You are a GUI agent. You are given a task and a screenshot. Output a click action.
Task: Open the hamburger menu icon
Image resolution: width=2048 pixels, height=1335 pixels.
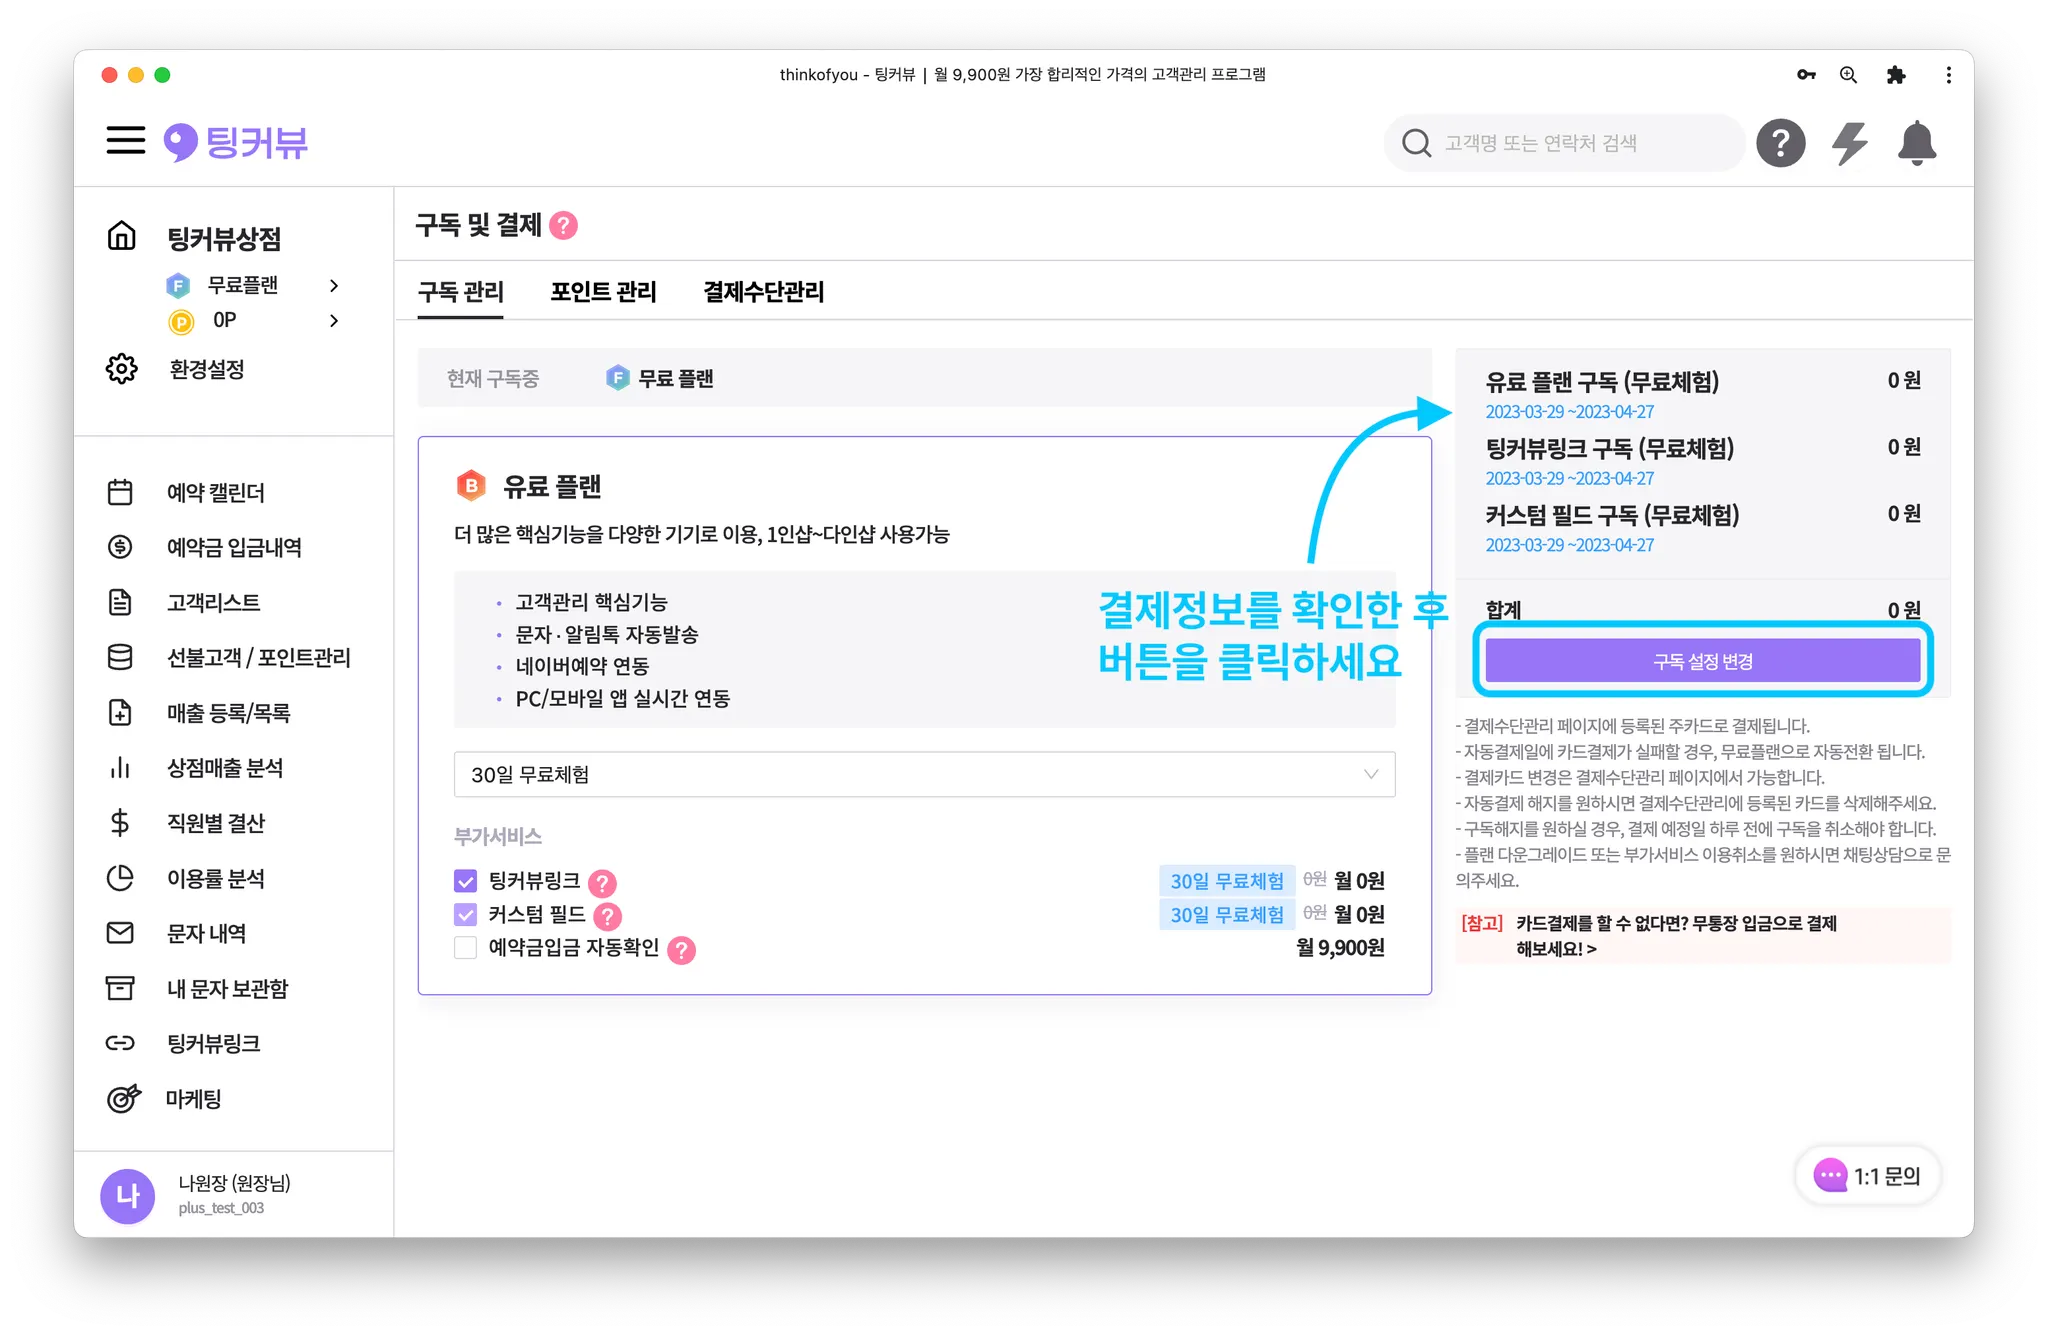[126, 141]
